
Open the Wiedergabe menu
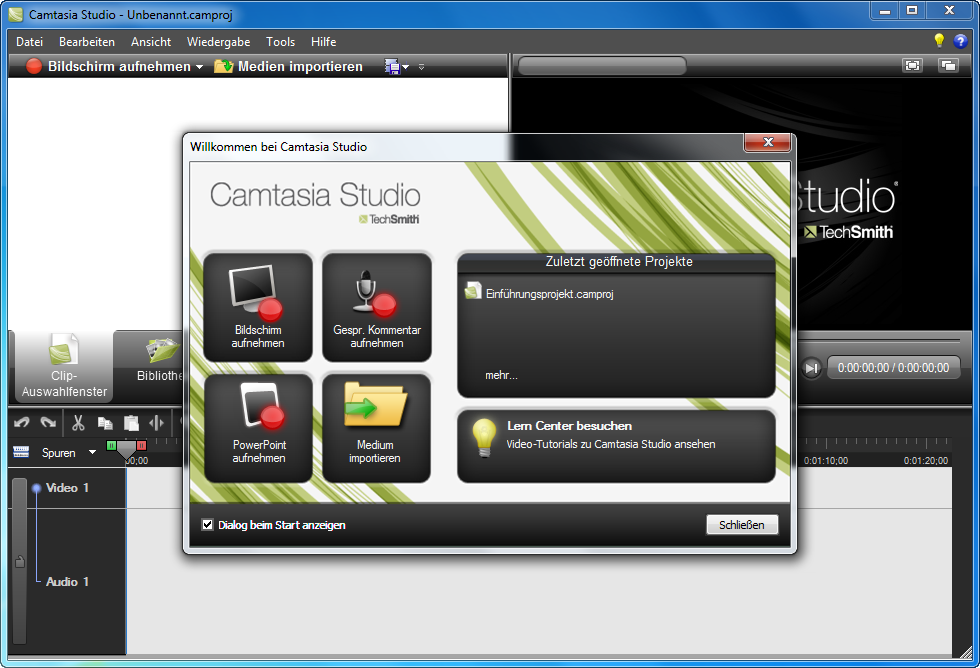[x=218, y=42]
